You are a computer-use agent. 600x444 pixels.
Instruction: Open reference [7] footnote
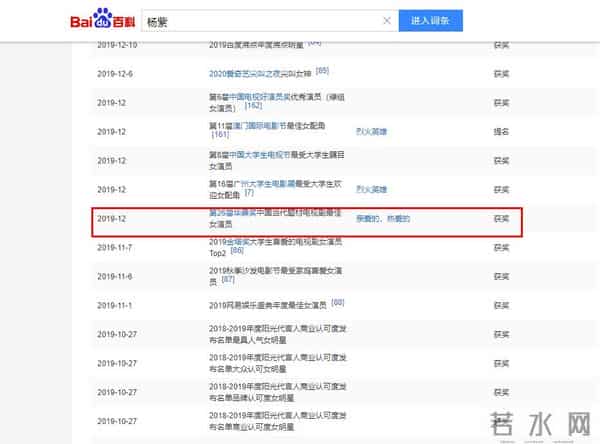[249, 193]
